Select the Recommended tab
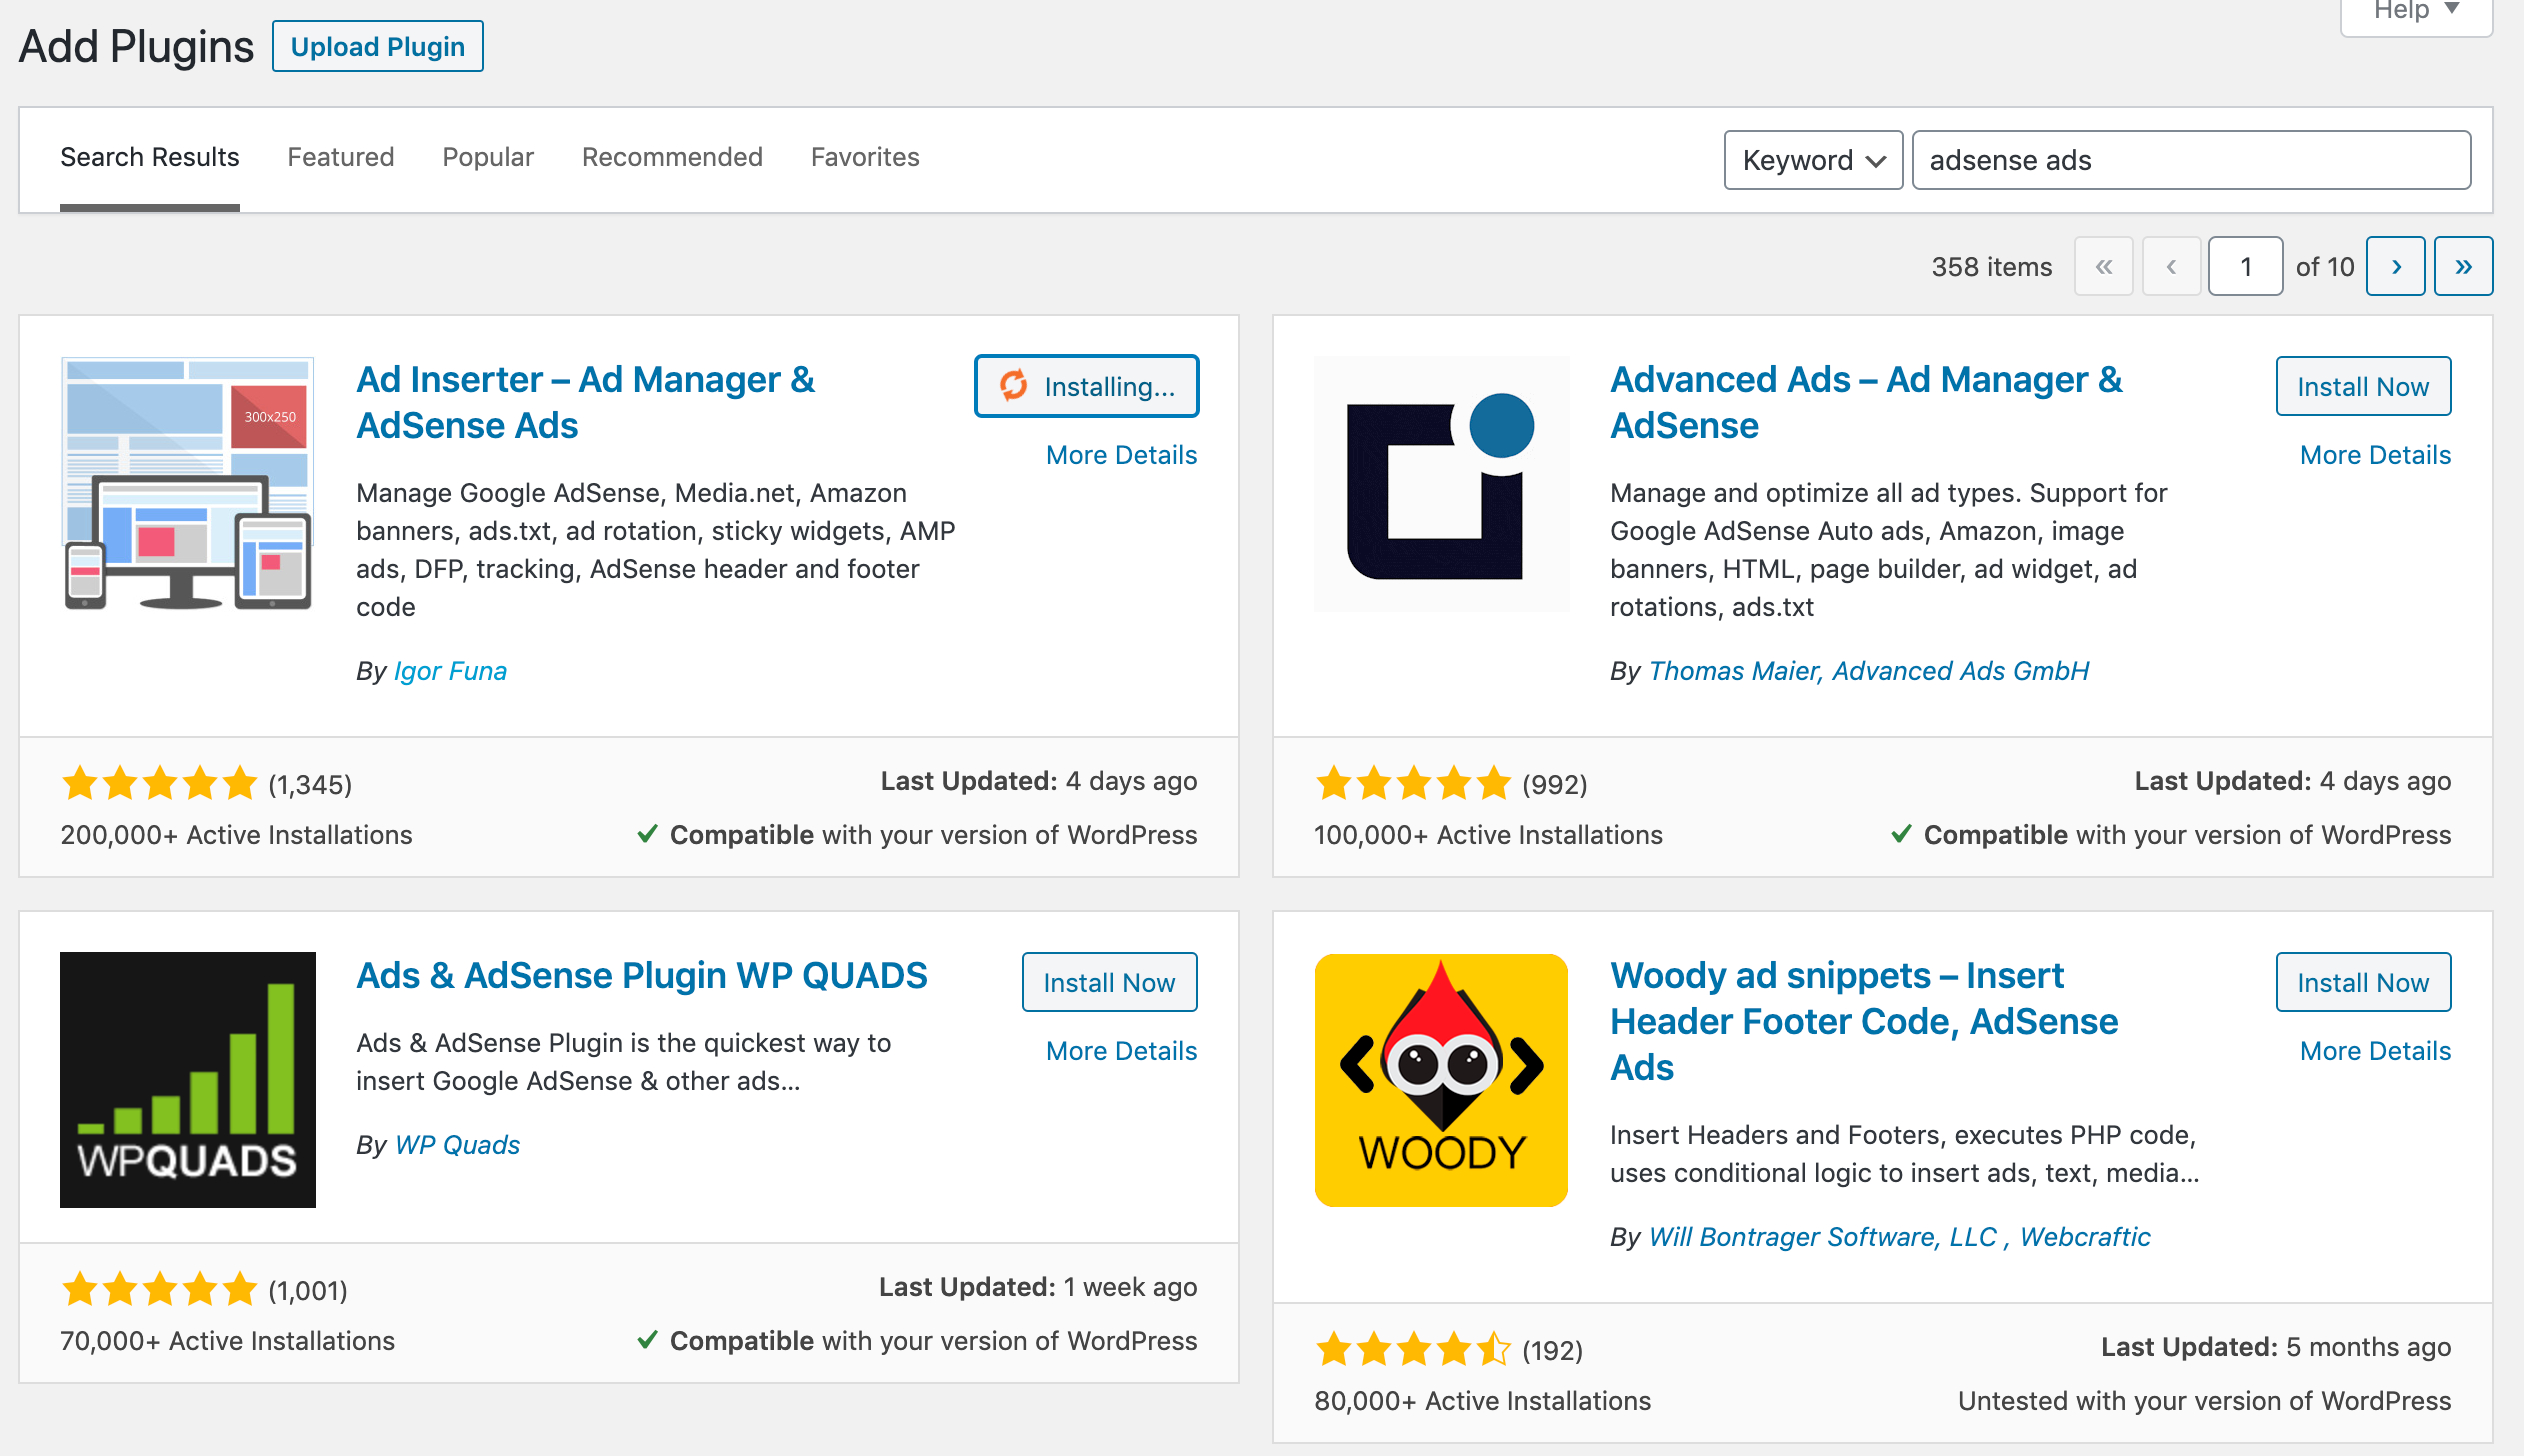The image size is (2524, 1456). [x=672, y=157]
